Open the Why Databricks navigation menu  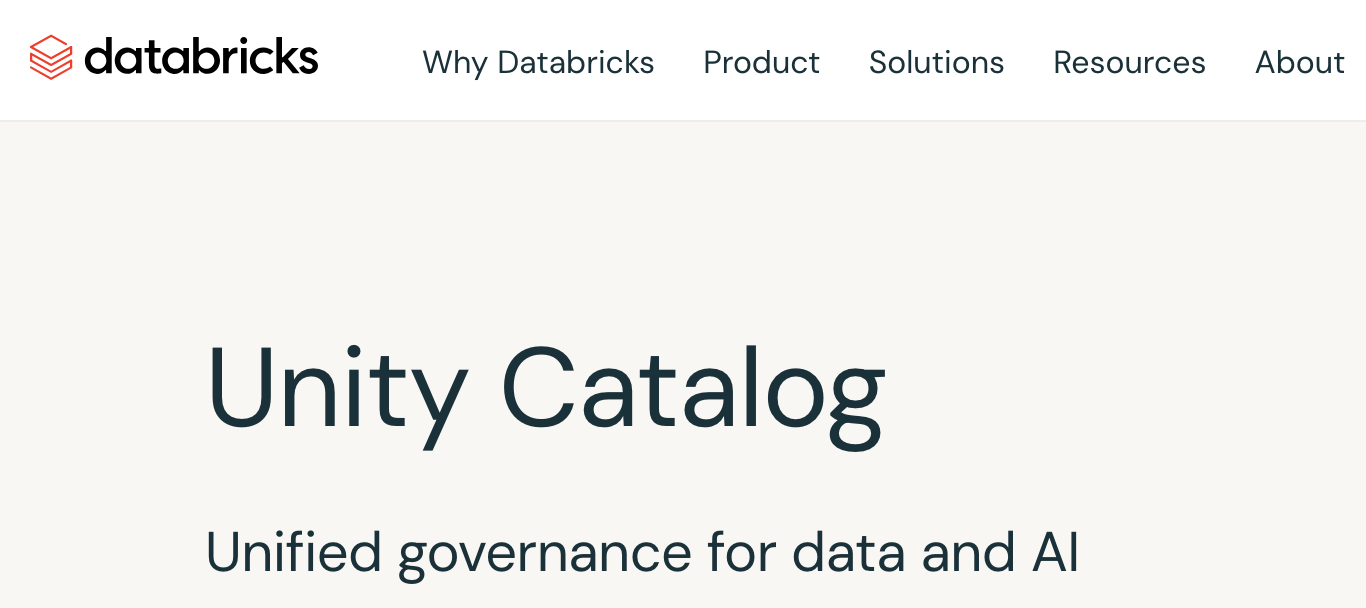[x=538, y=62]
